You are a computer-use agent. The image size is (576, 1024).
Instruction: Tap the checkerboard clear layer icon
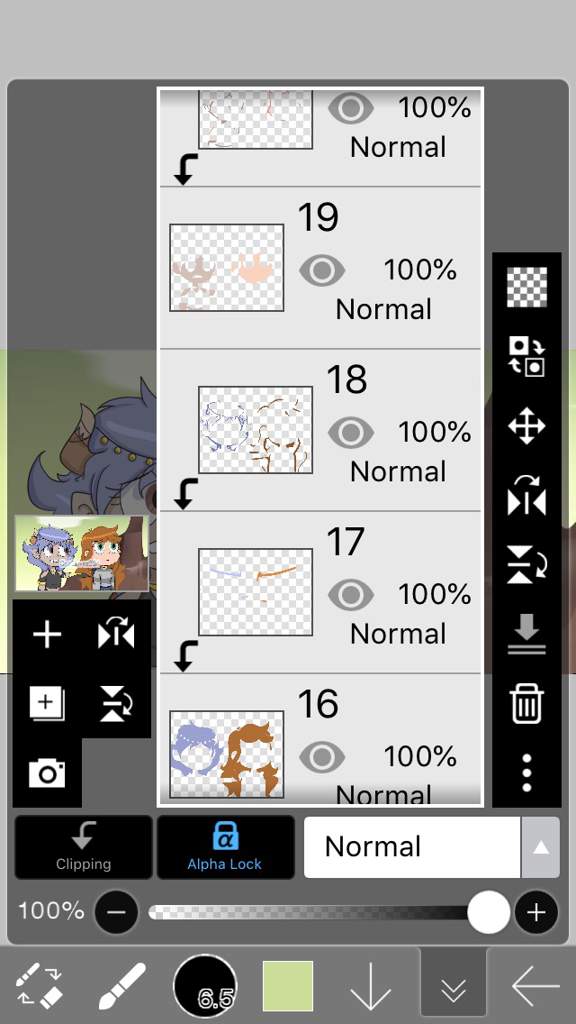click(526, 287)
